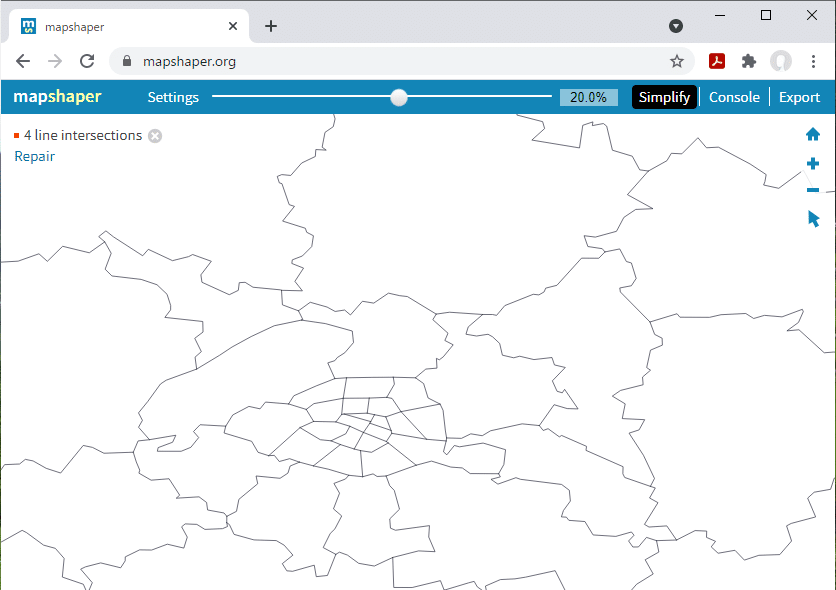Click the Simplify button

(664, 97)
